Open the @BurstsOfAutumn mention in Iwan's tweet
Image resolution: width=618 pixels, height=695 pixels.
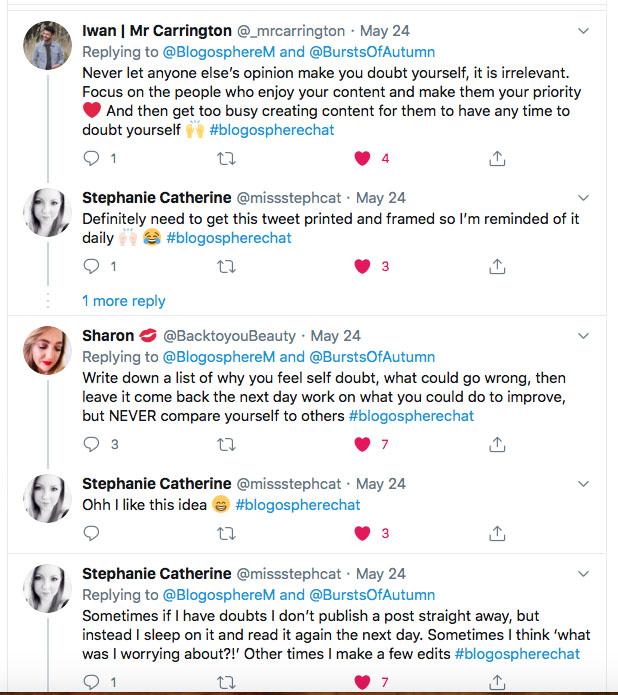pyautogui.click(x=373, y=52)
